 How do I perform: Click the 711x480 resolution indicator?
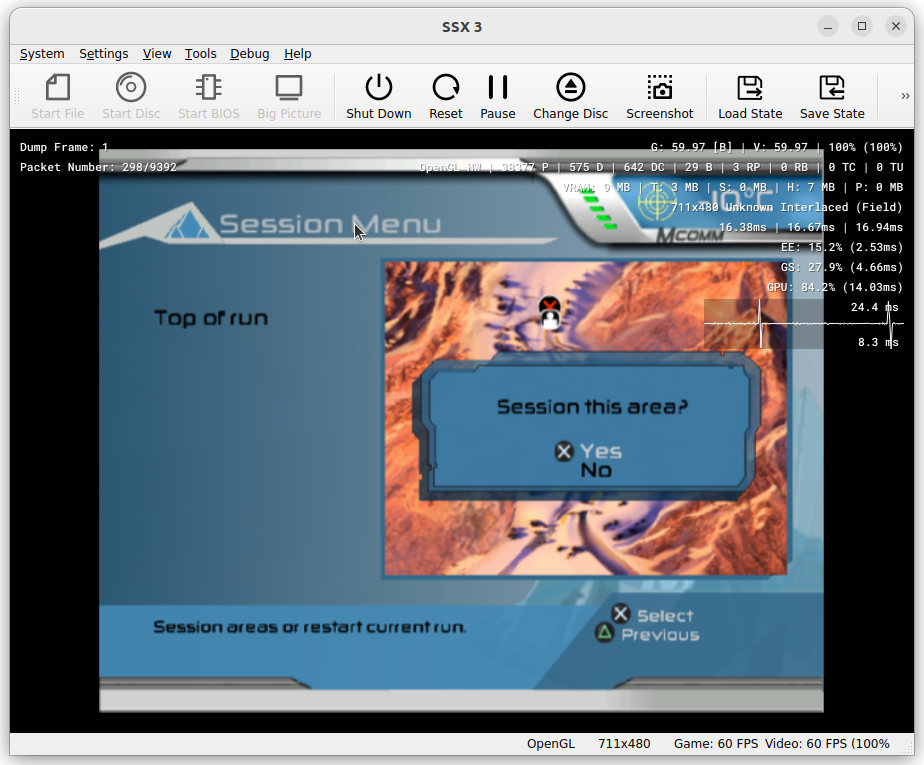coord(624,743)
